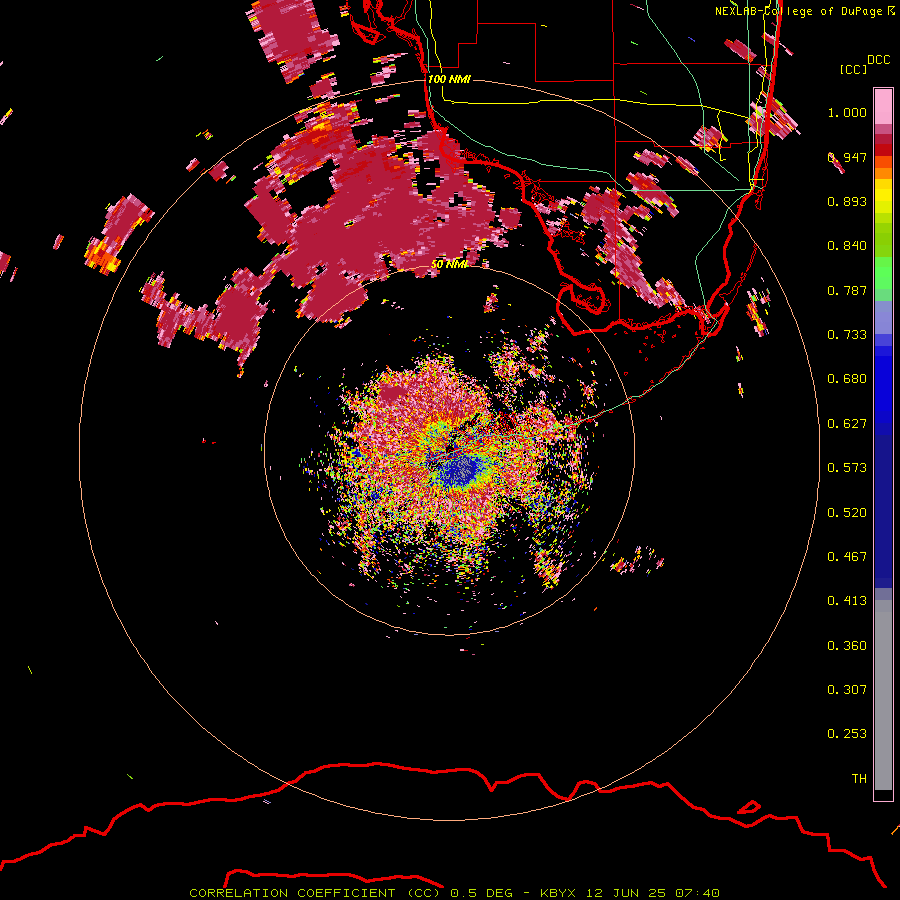The width and height of the screenshot is (900, 900).
Task: Select the 0.680 color scale value
Action: point(847,379)
